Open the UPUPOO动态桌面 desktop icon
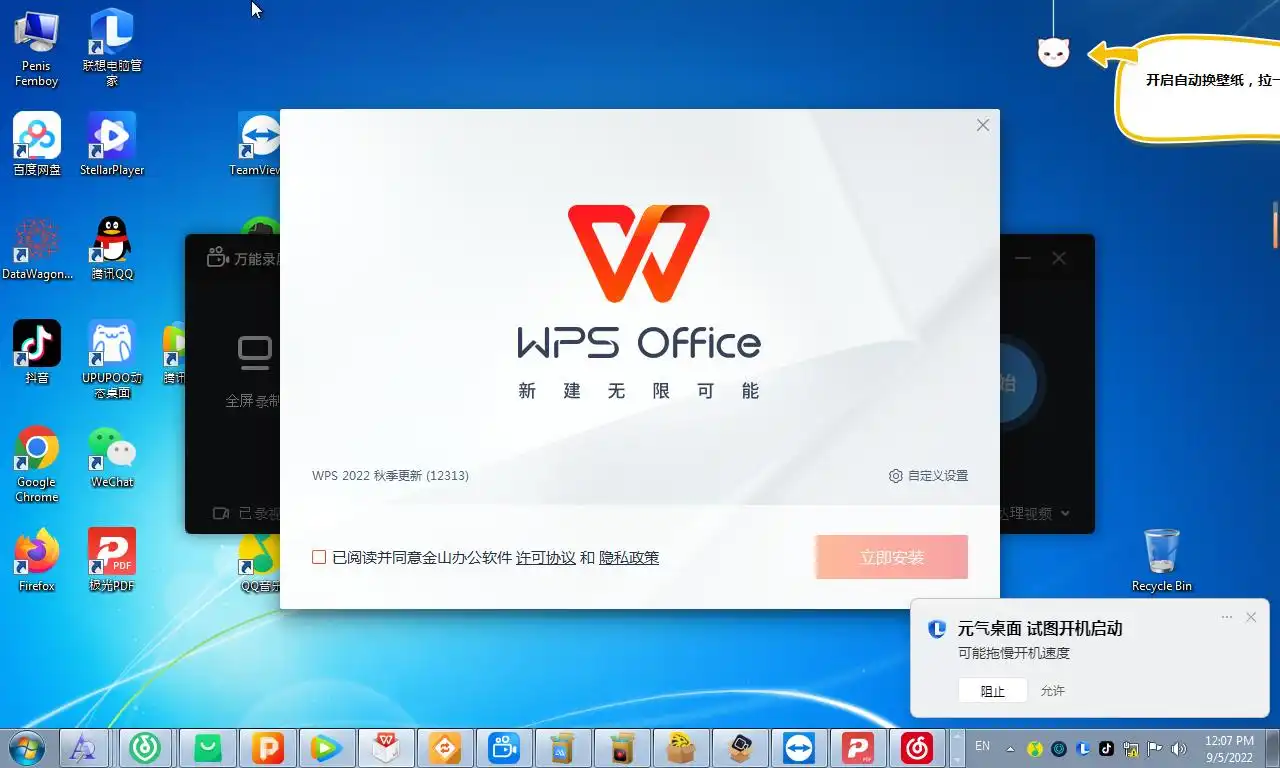 [112, 359]
